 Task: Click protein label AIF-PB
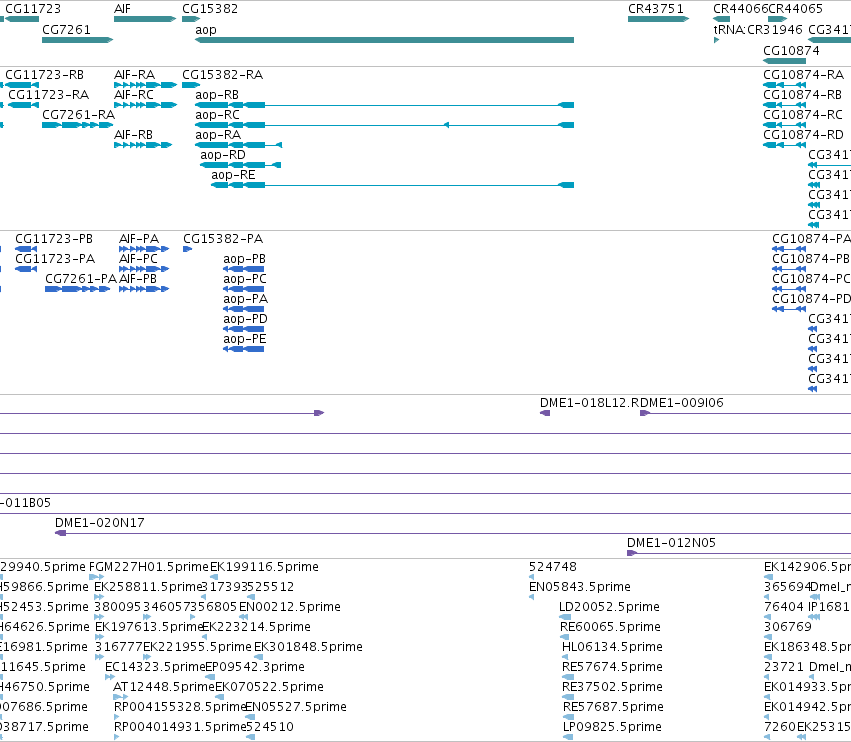(x=138, y=278)
